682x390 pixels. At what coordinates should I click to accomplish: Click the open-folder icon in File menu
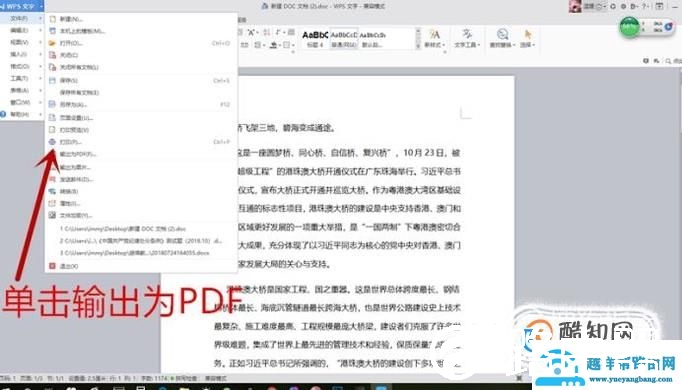point(53,43)
